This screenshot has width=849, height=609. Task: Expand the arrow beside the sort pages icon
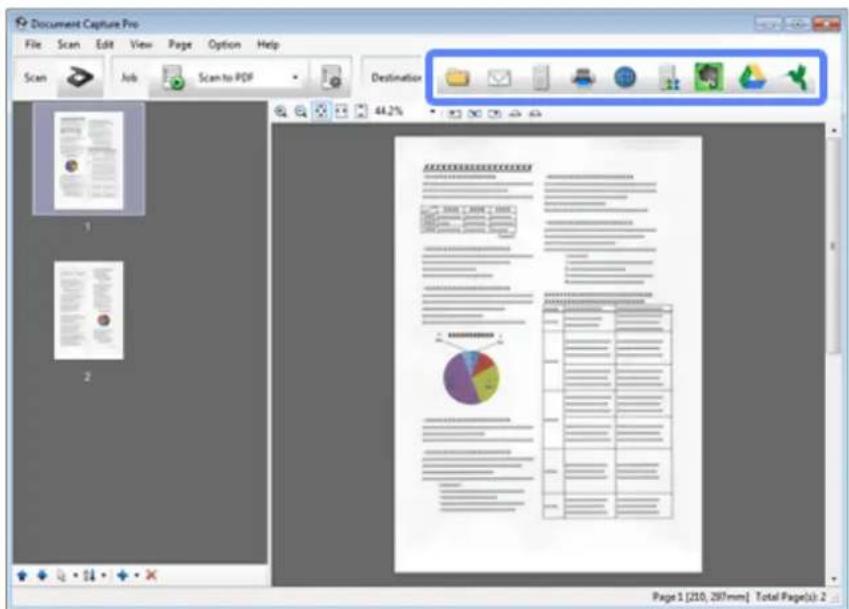103,576
